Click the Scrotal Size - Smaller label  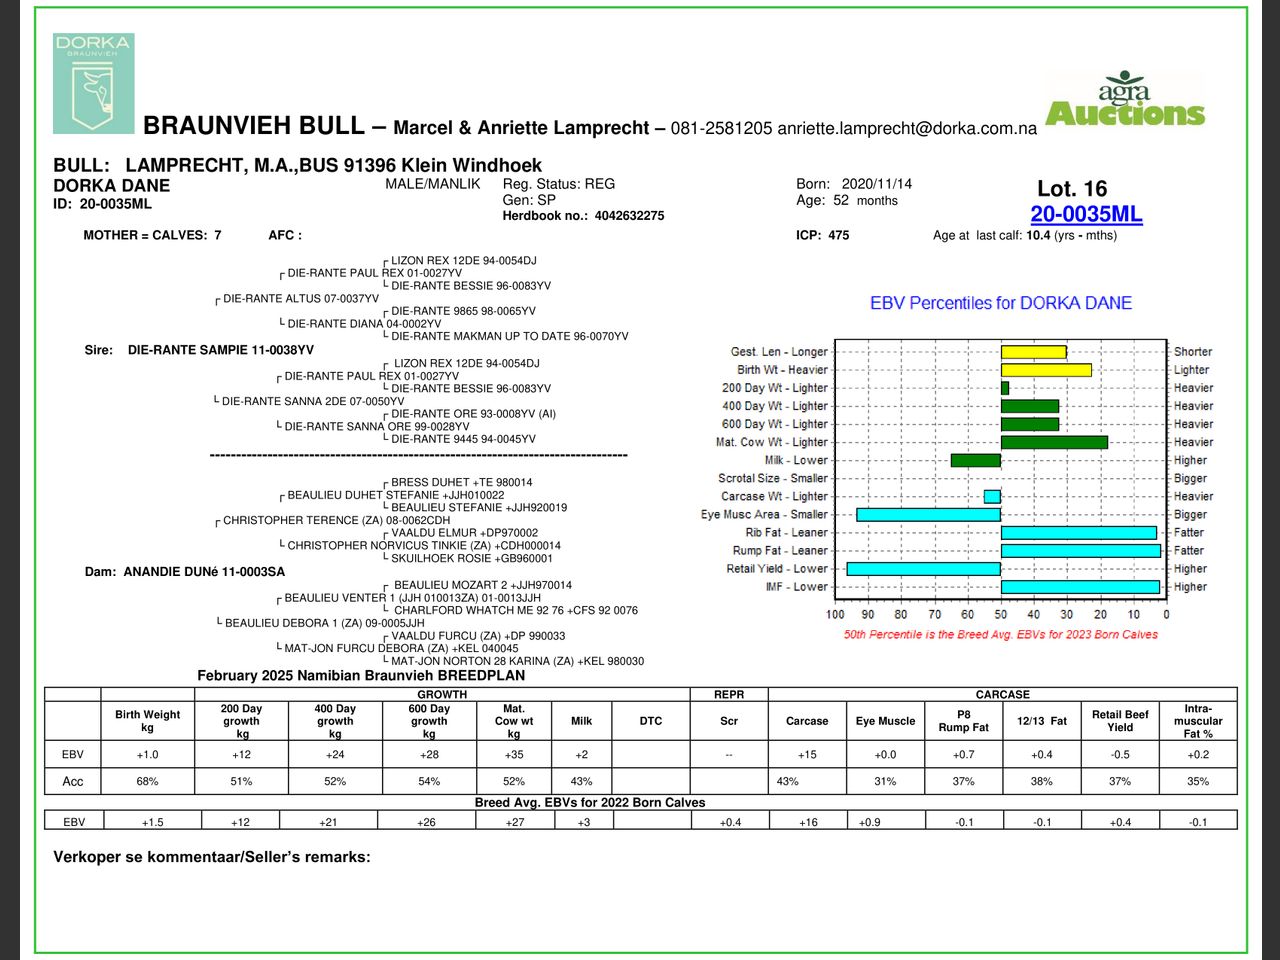tap(773, 478)
